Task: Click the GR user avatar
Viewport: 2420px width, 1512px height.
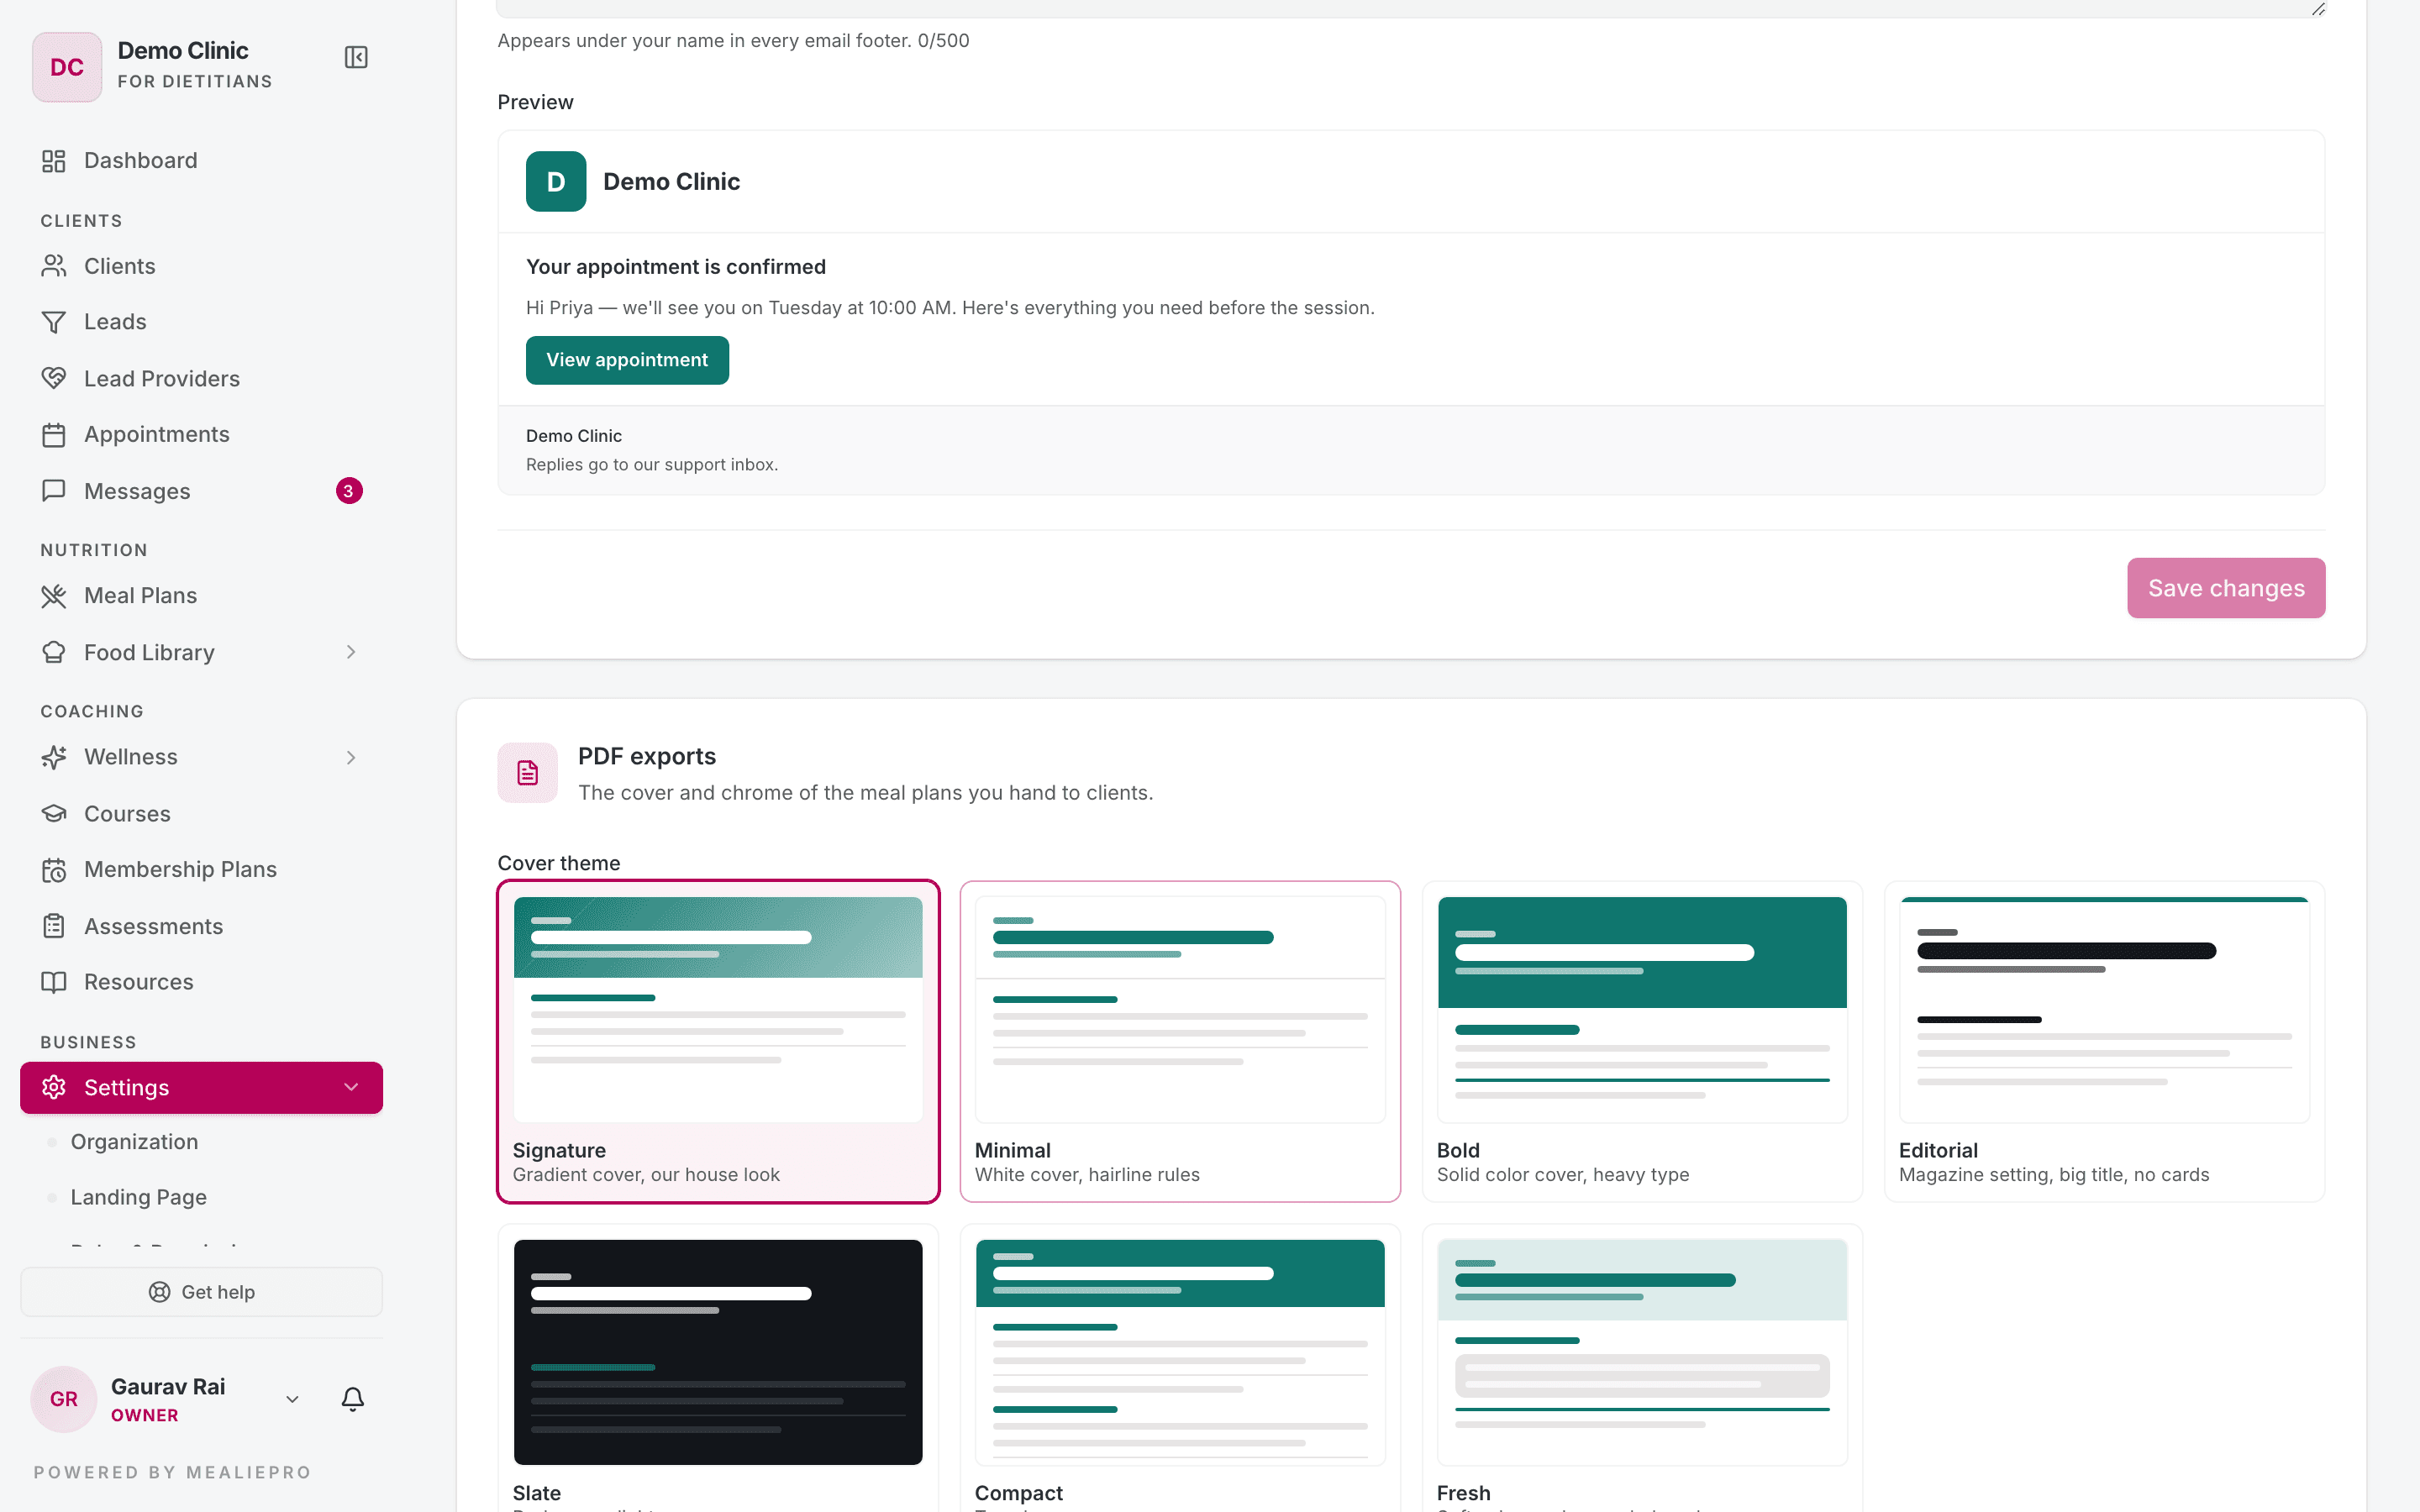Action: coord(64,1399)
